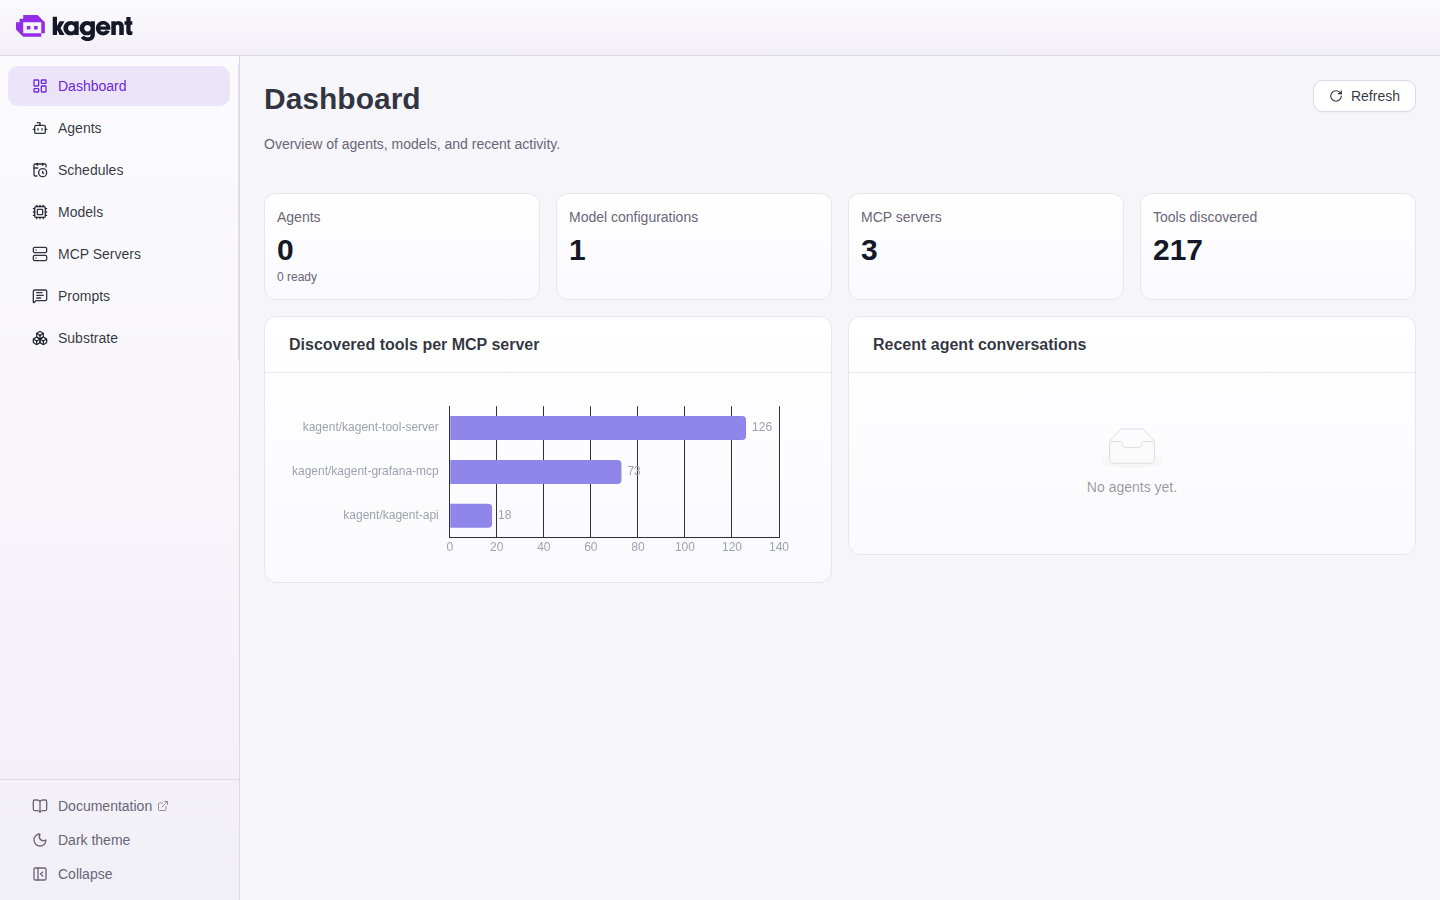Click the 'Dashboard' page title

(x=342, y=99)
